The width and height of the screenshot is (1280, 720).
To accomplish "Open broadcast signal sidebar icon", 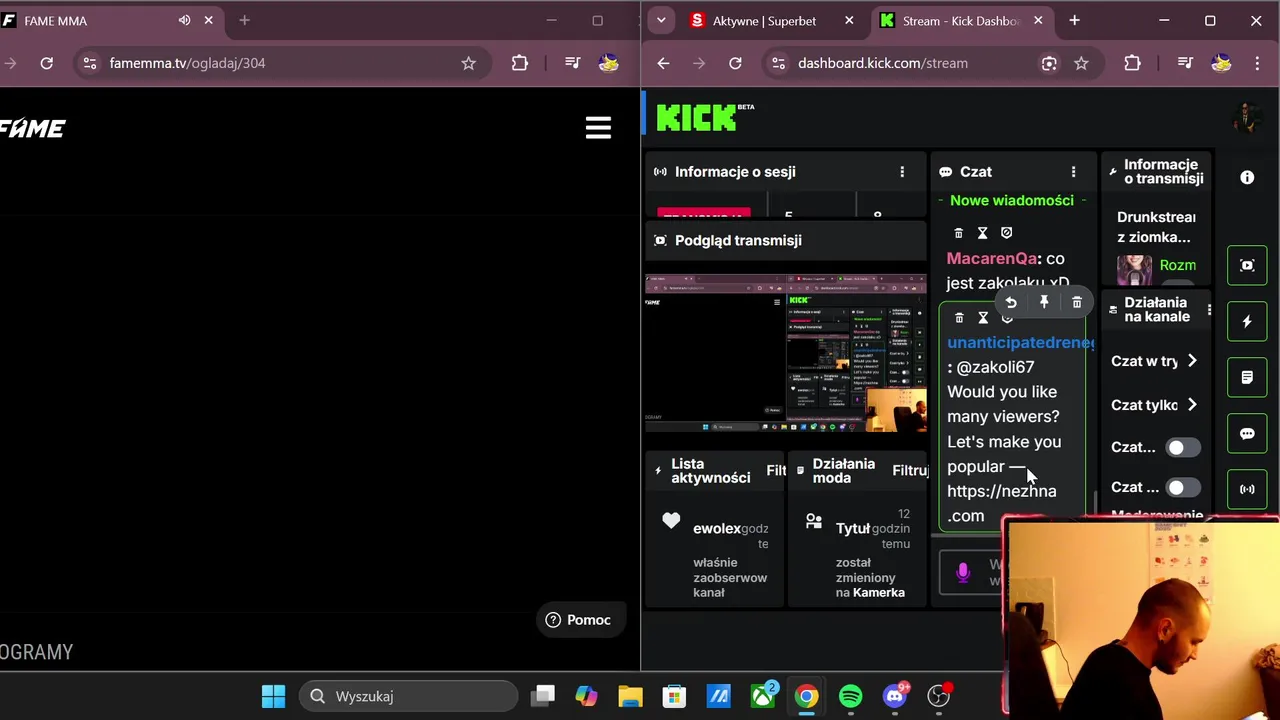I will (1247, 490).
